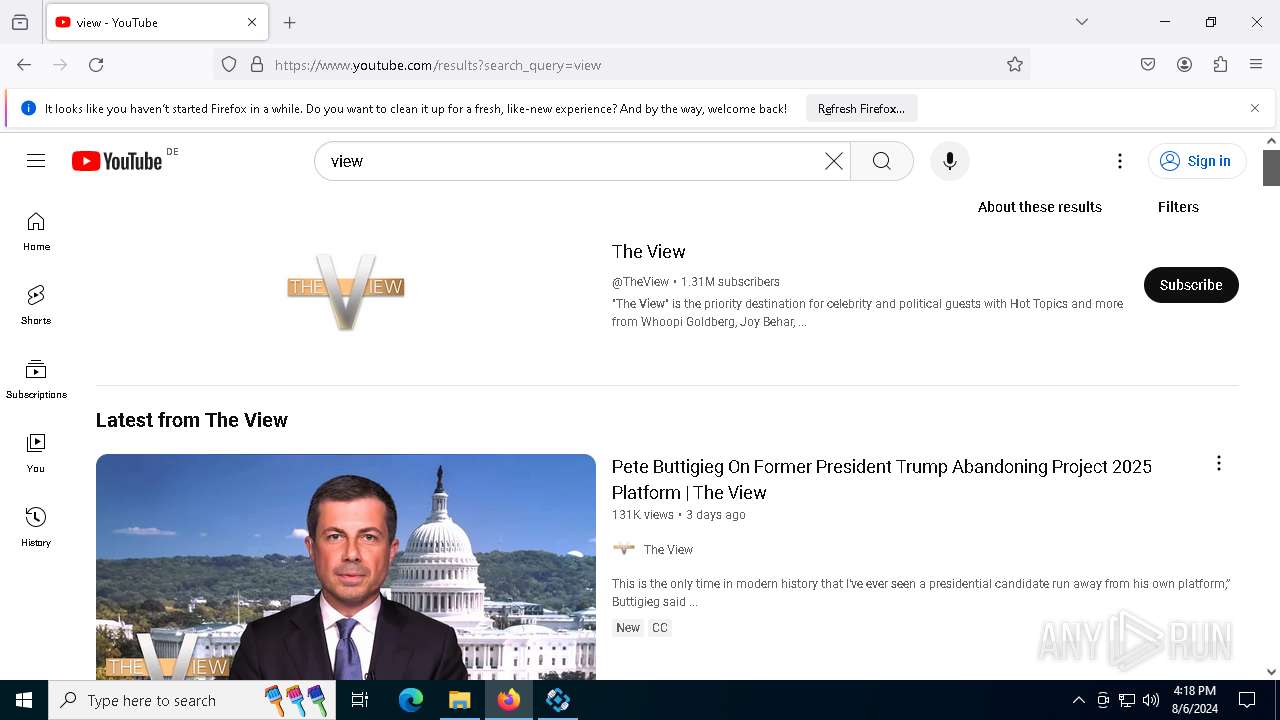Launch Microsoft Edge from taskbar
The width and height of the screenshot is (1280, 720).
[x=411, y=700]
